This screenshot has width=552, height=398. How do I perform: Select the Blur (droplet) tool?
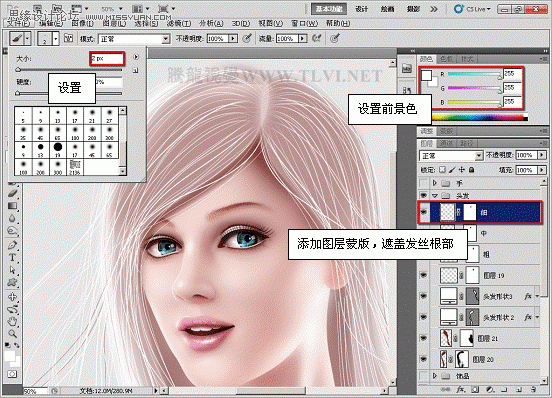12,219
